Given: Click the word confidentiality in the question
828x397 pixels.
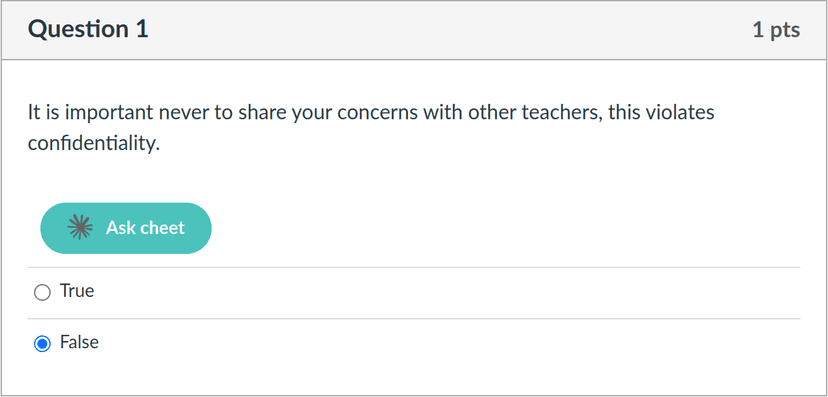Looking at the screenshot, I should tap(93, 143).
